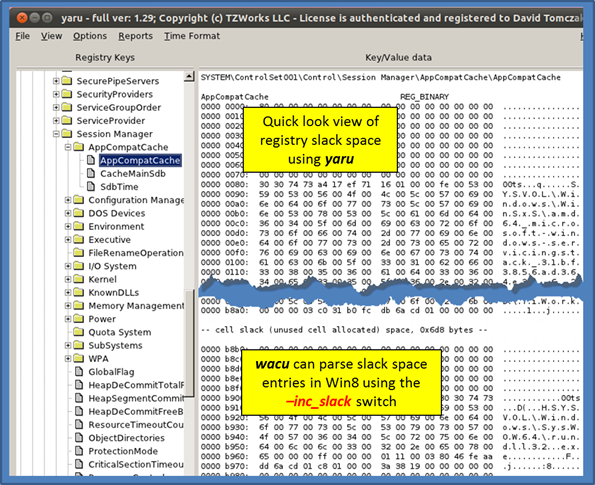The height and width of the screenshot is (485, 595).
Task: Click the Power folder icon
Action: click(79, 319)
